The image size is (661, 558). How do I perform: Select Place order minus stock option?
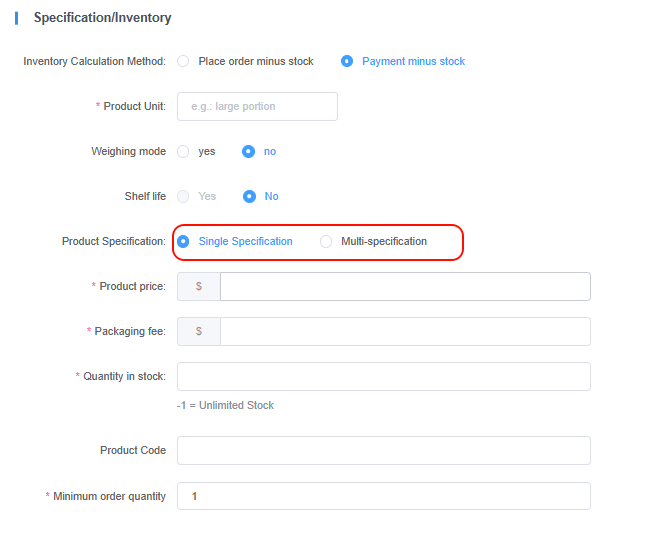[183, 61]
